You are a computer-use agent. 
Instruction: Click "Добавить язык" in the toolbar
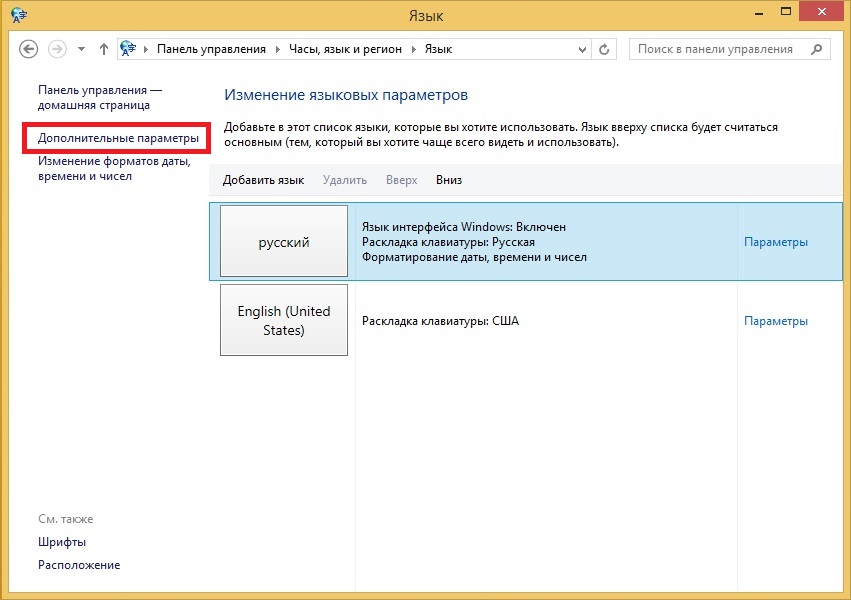[x=263, y=180]
